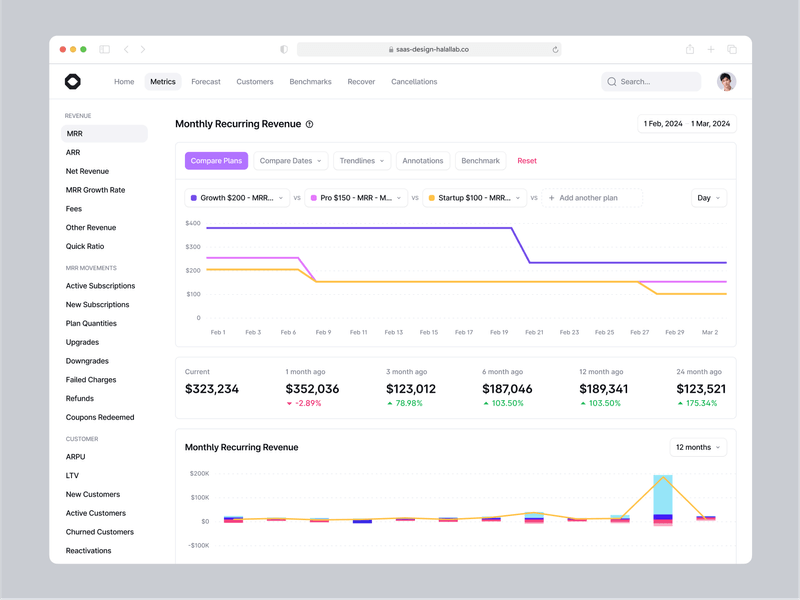The width and height of the screenshot is (800, 600).
Task: Click the Safari share icon in the browser toolbar
Action: [x=688, y=48]
